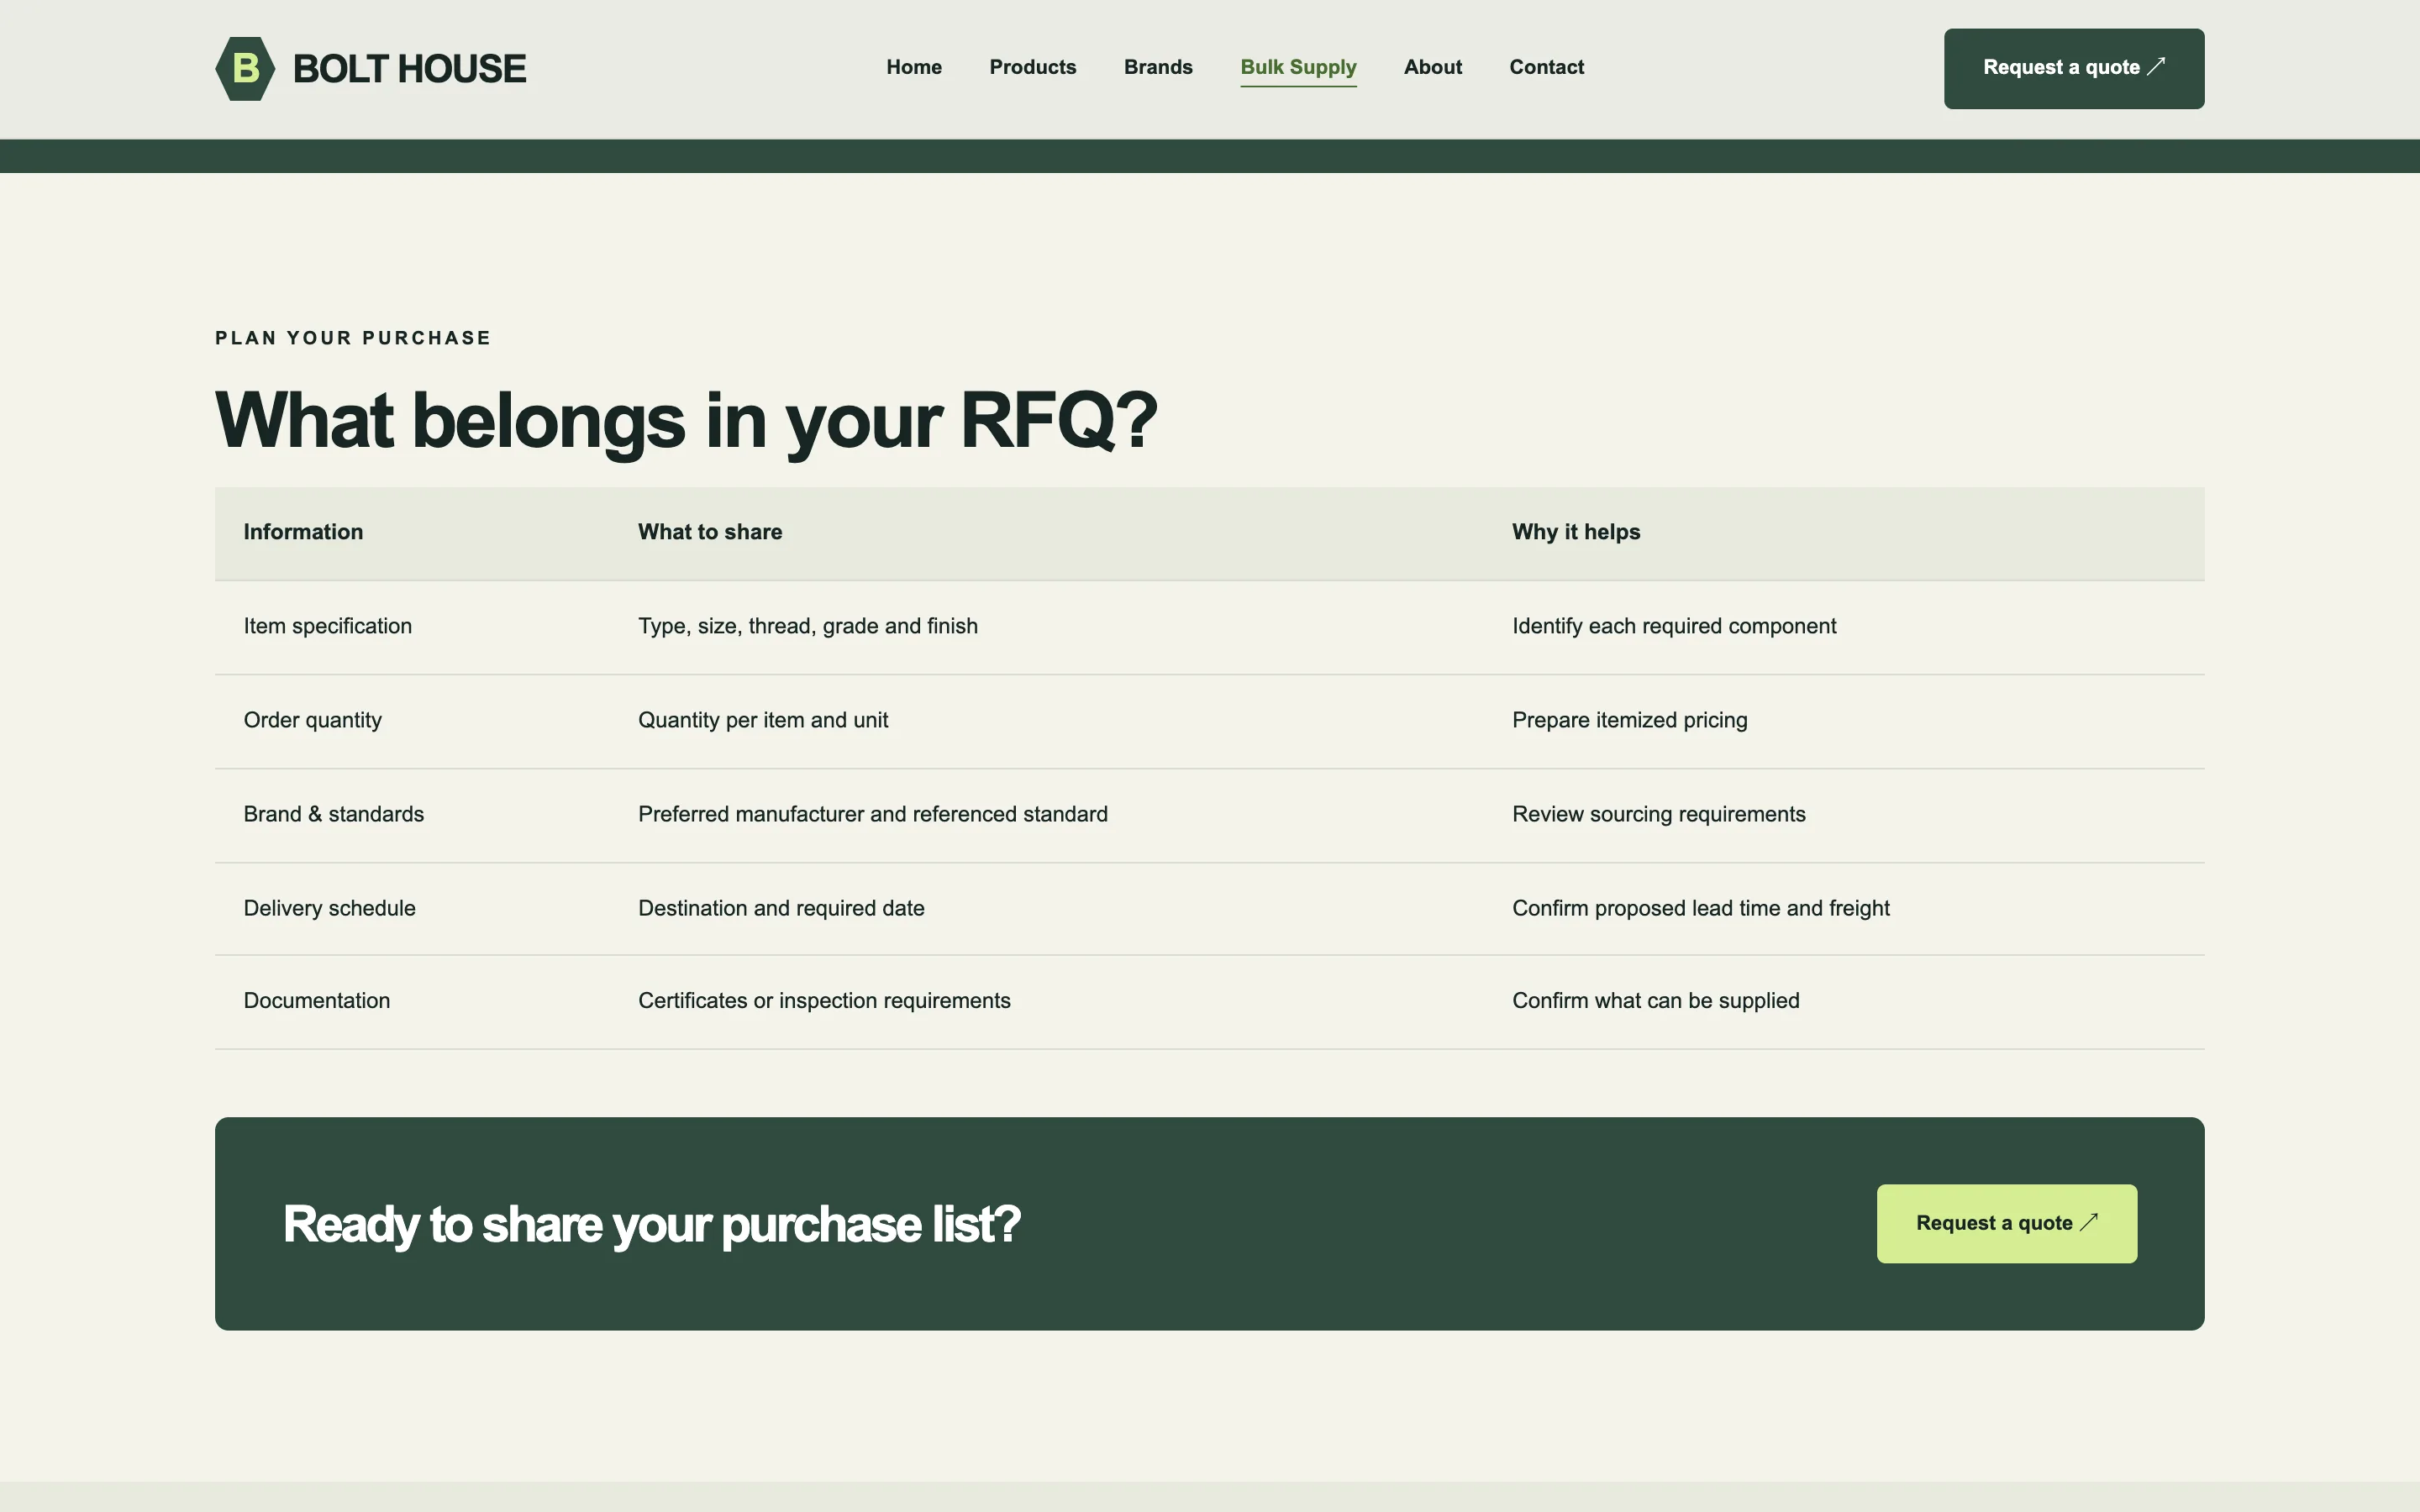Click the BOLT HOUSE brand name
2420x1512 pixels.
click(x=409, y=69)
